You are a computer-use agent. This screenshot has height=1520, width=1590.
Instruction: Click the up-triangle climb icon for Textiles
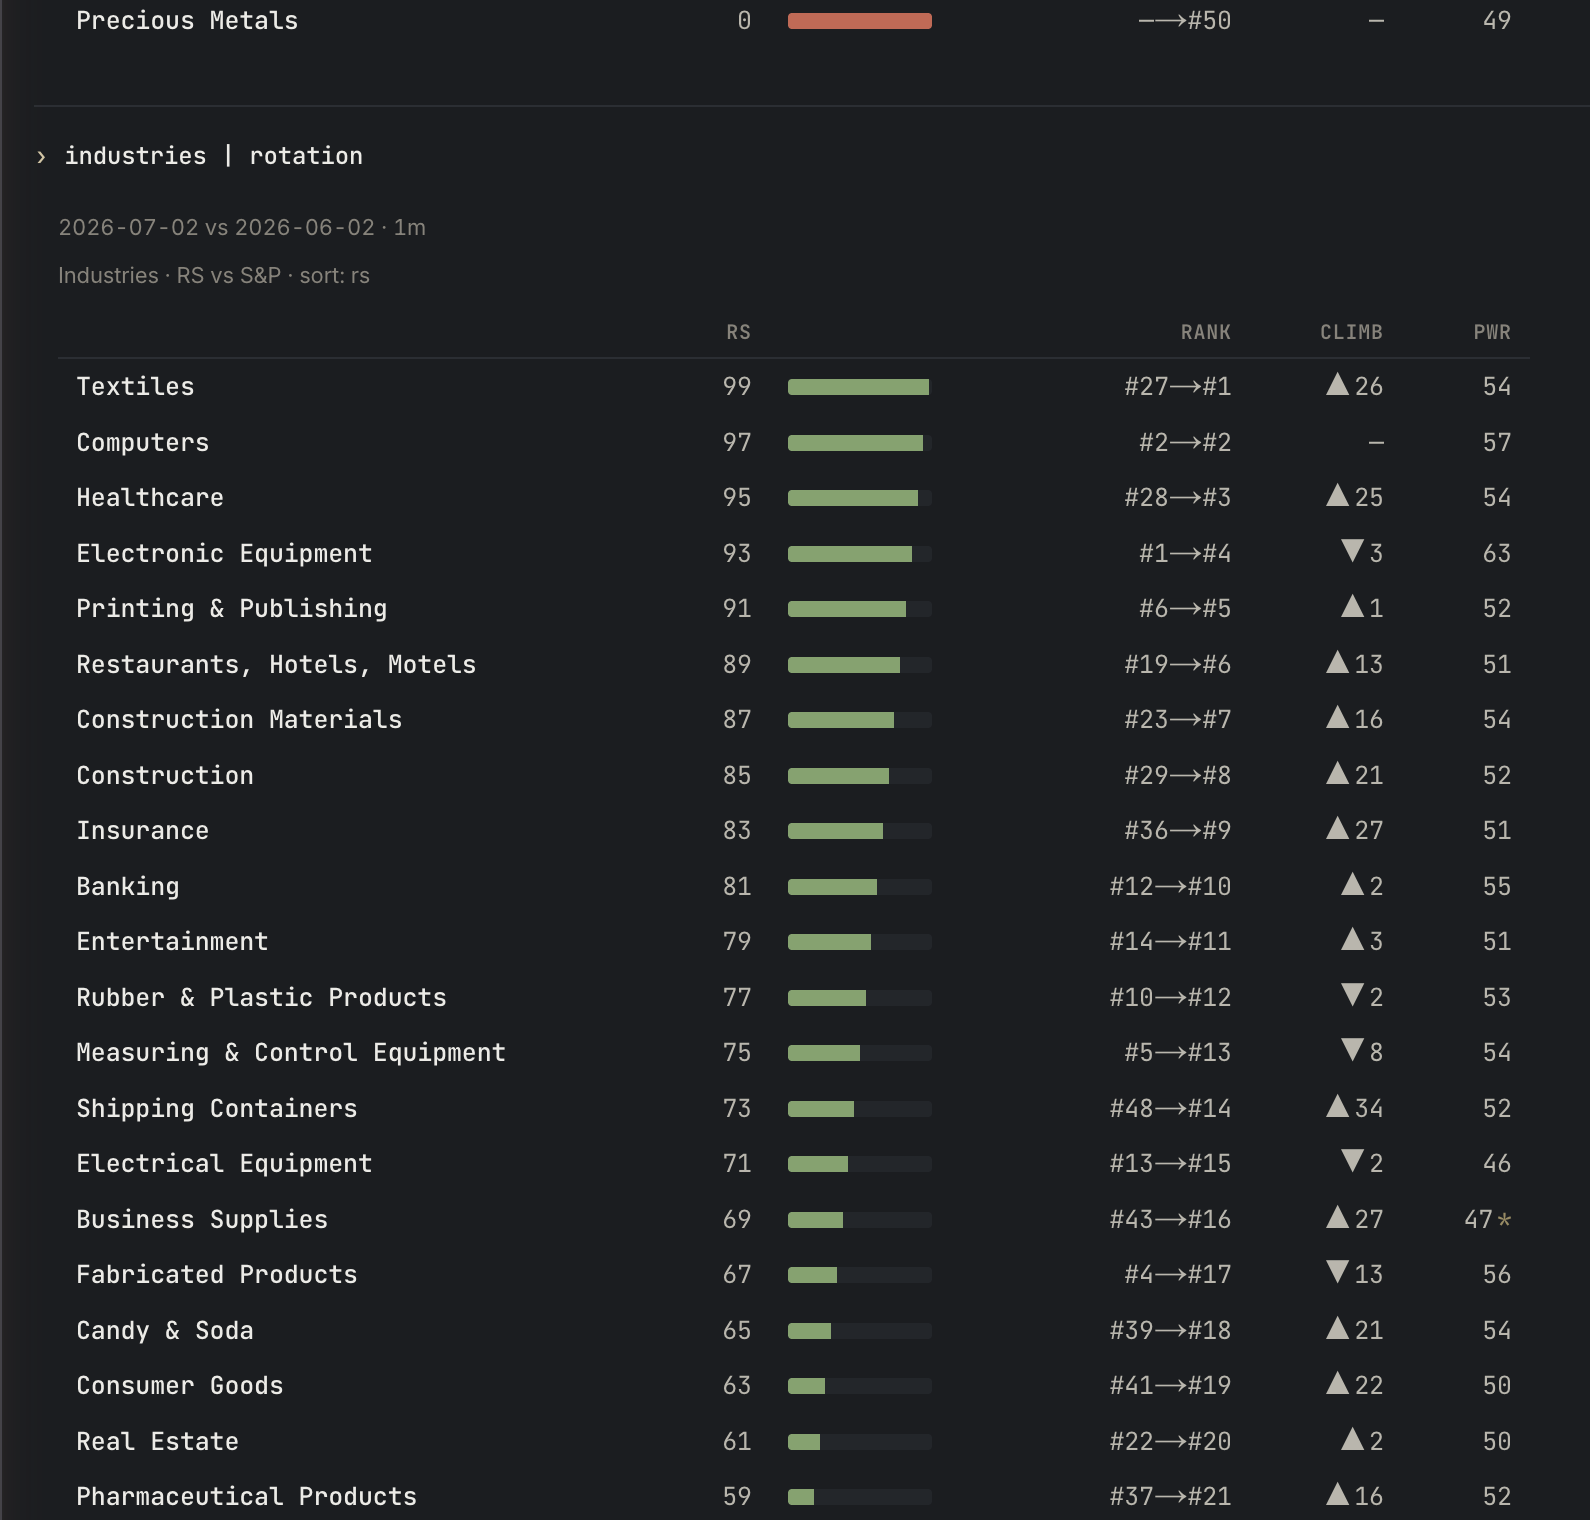point(1337,384)
